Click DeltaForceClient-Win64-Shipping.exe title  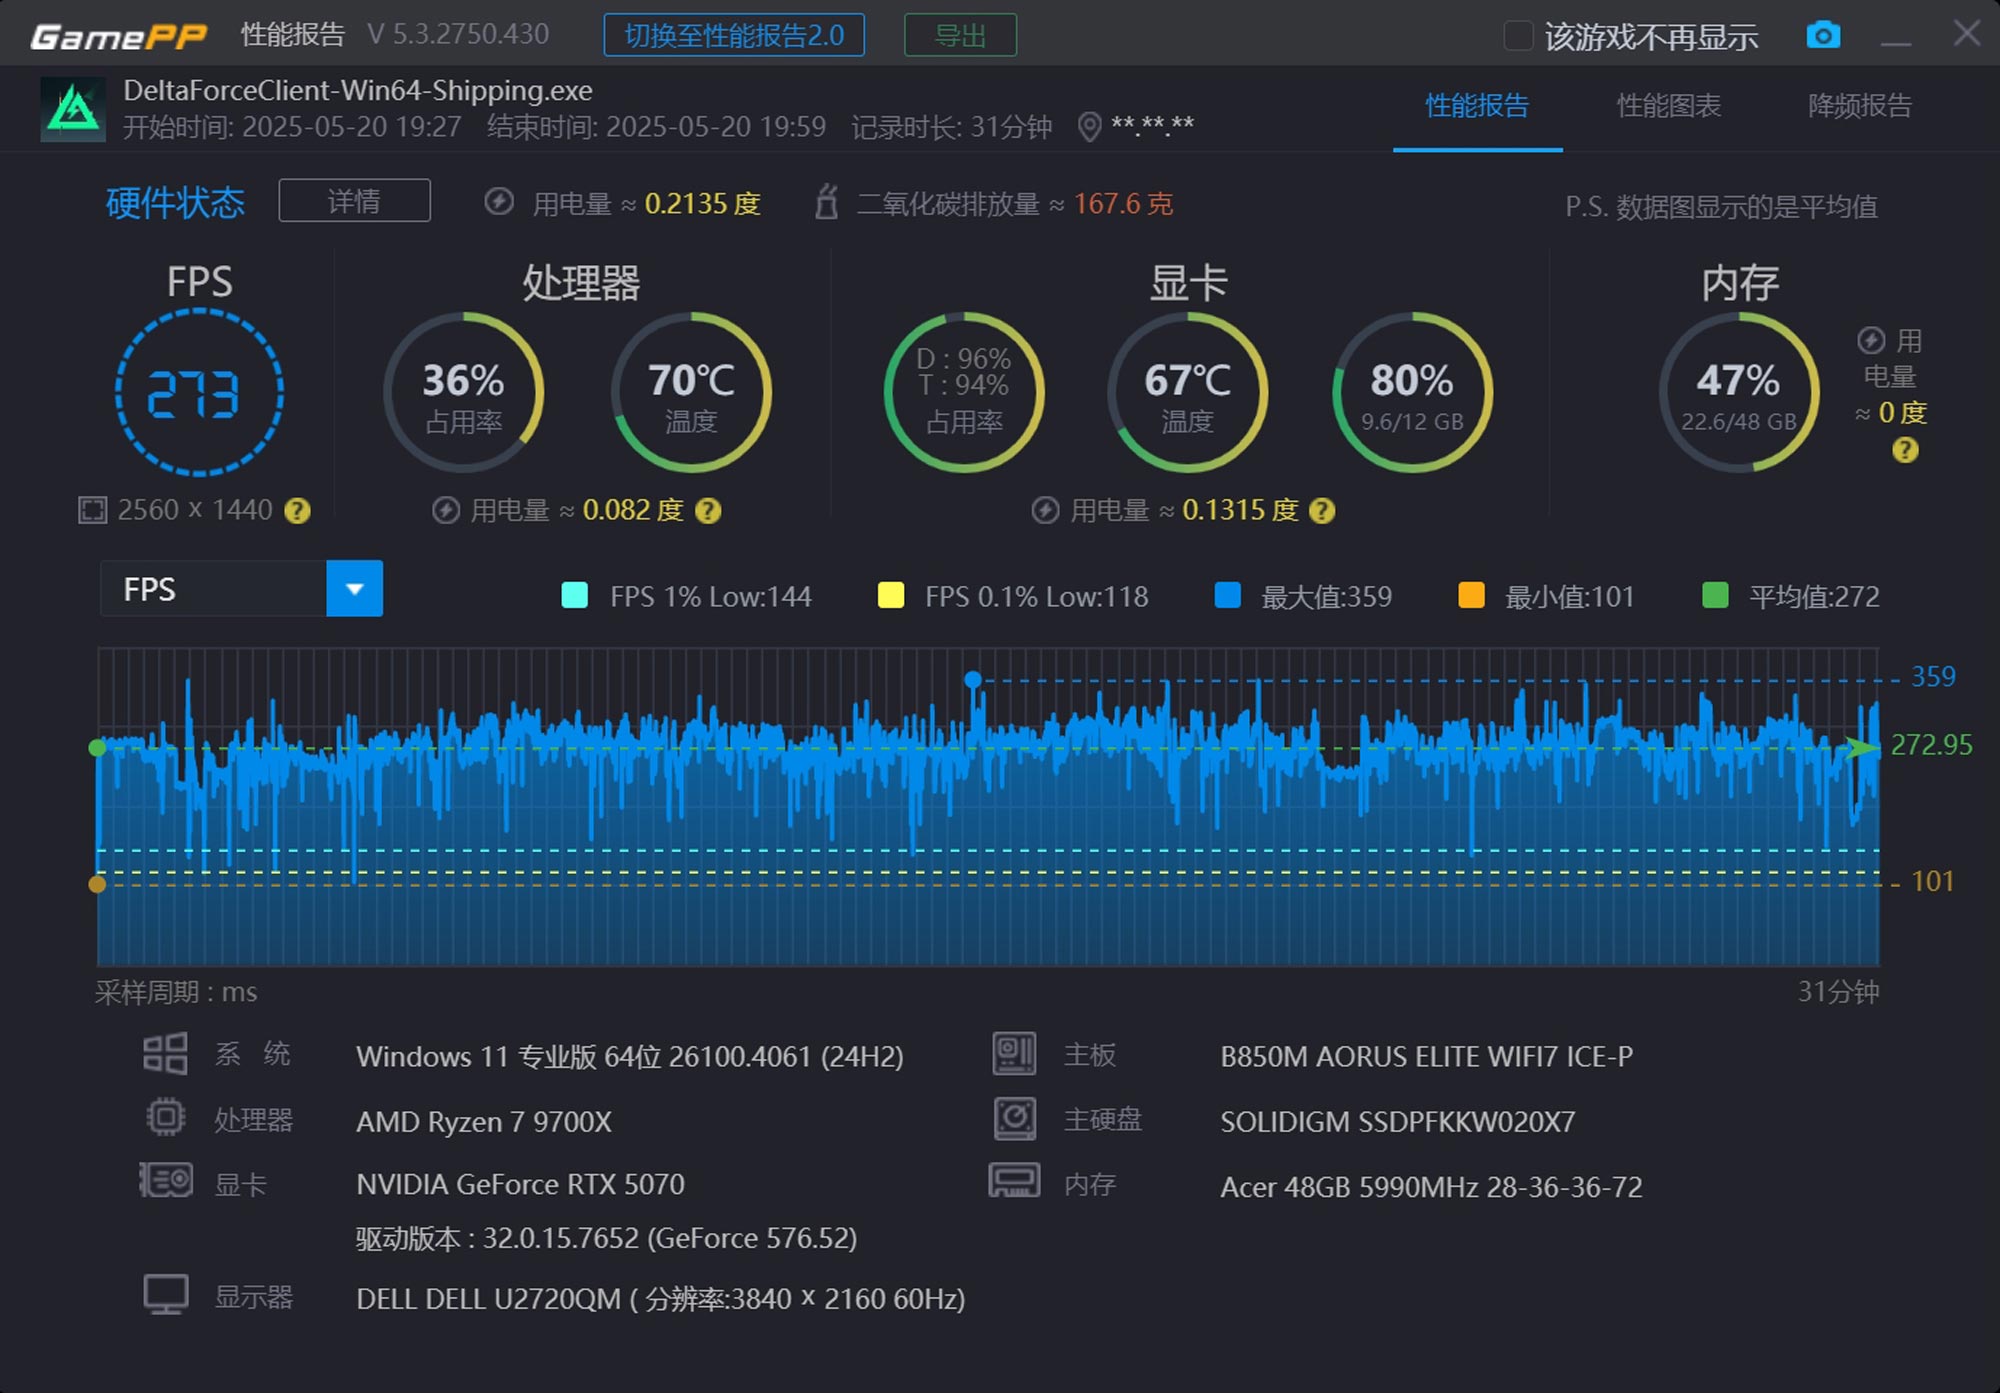[358, 91]
